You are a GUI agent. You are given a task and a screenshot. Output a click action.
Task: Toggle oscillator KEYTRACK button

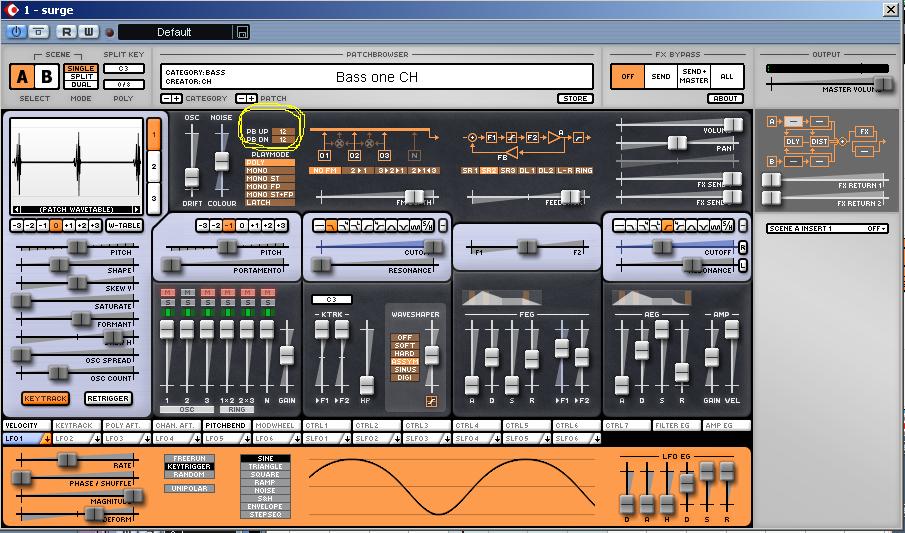pos(46,398)
